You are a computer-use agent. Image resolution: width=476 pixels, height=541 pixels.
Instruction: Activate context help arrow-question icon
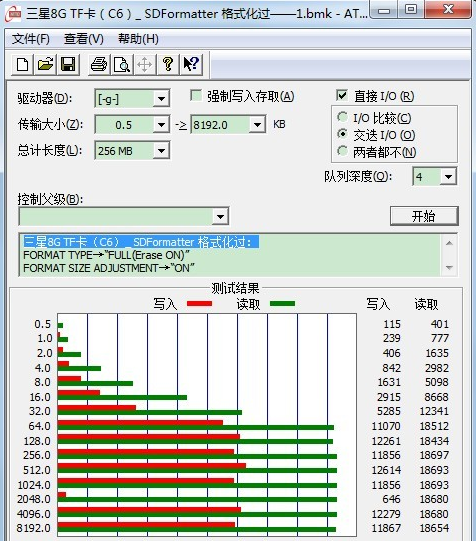[191, 64]
